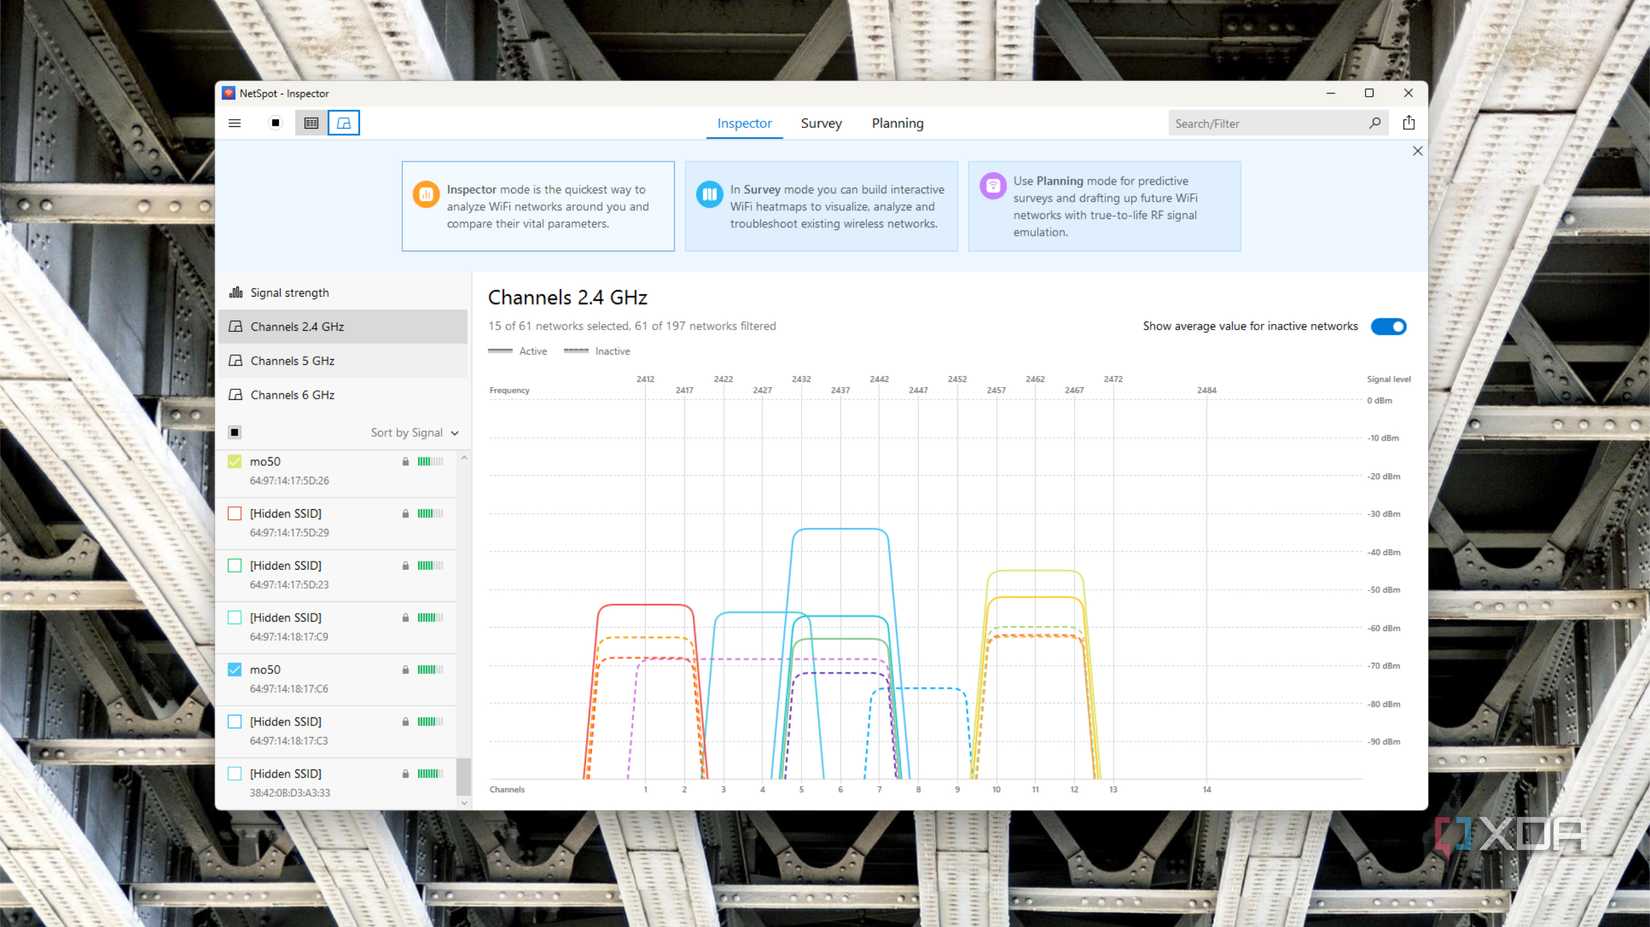Switch to the Planning tab

click(x=897, y=123)
